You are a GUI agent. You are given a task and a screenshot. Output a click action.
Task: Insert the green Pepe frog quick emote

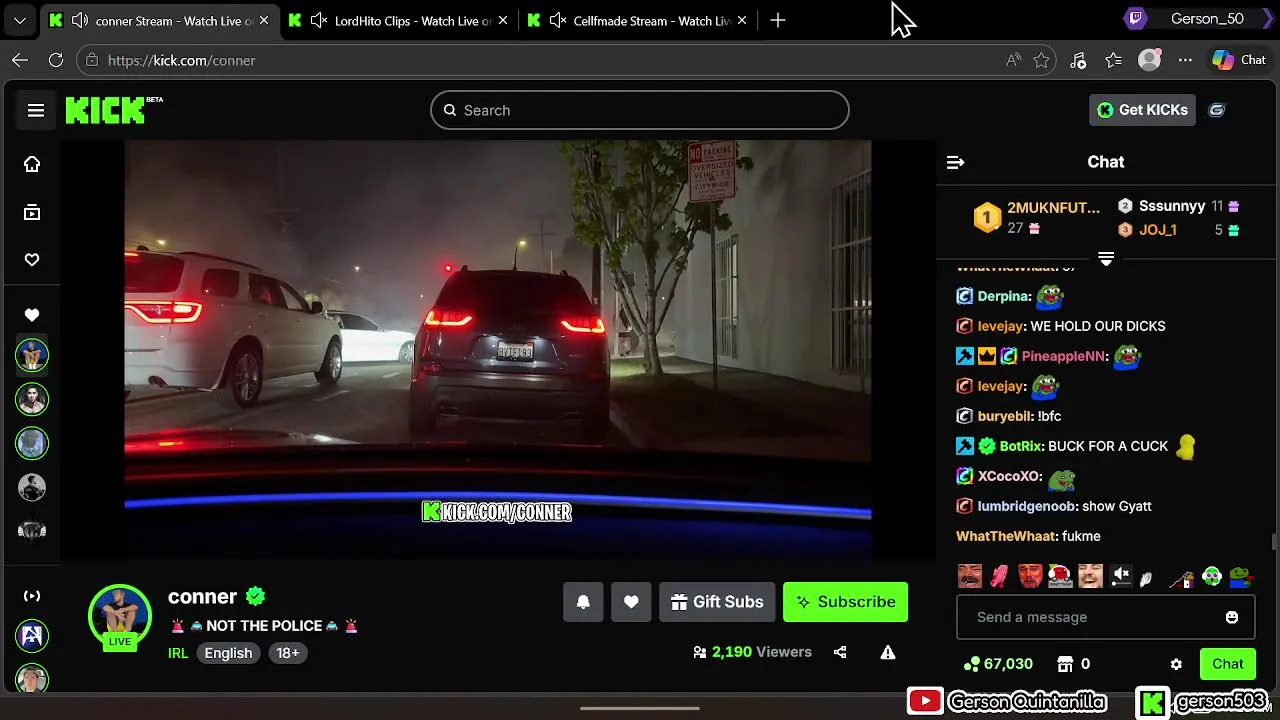pos(1240,576)
